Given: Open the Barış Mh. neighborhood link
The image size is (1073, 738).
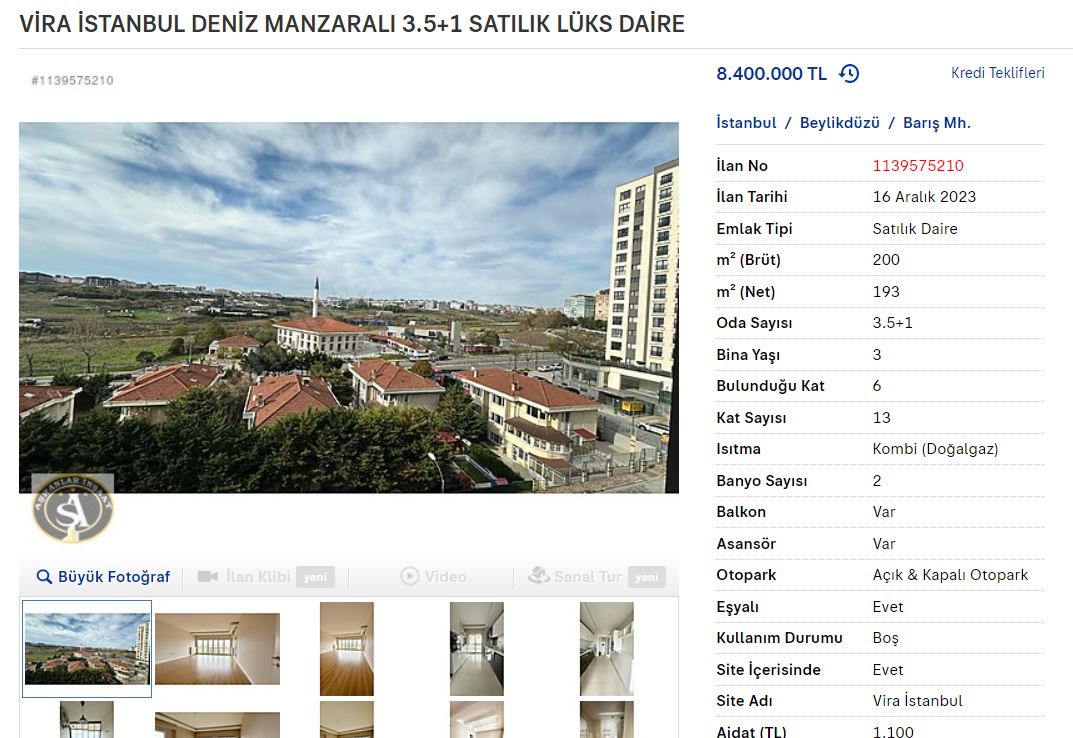Looking at the screenshot, I should coord(937,123).
